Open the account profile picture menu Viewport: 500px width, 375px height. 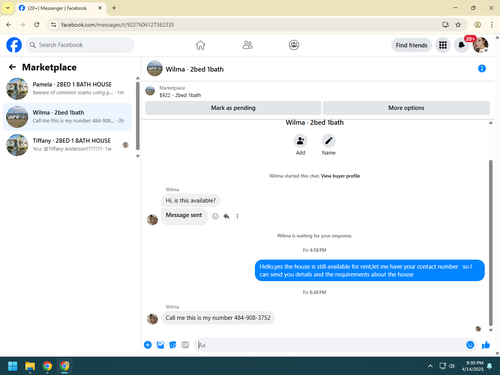pyautogui.click(x=480, y=45)
